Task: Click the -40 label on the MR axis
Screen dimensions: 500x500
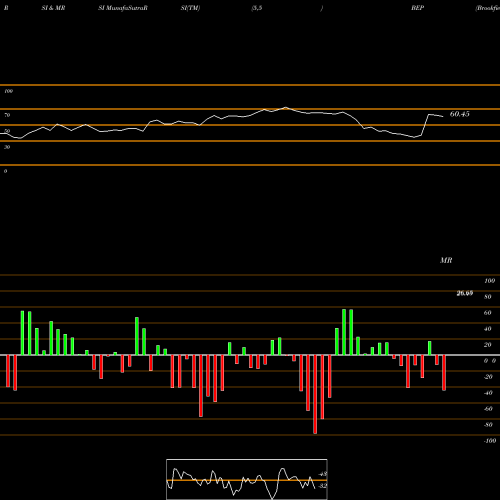Action: point(488,393)
